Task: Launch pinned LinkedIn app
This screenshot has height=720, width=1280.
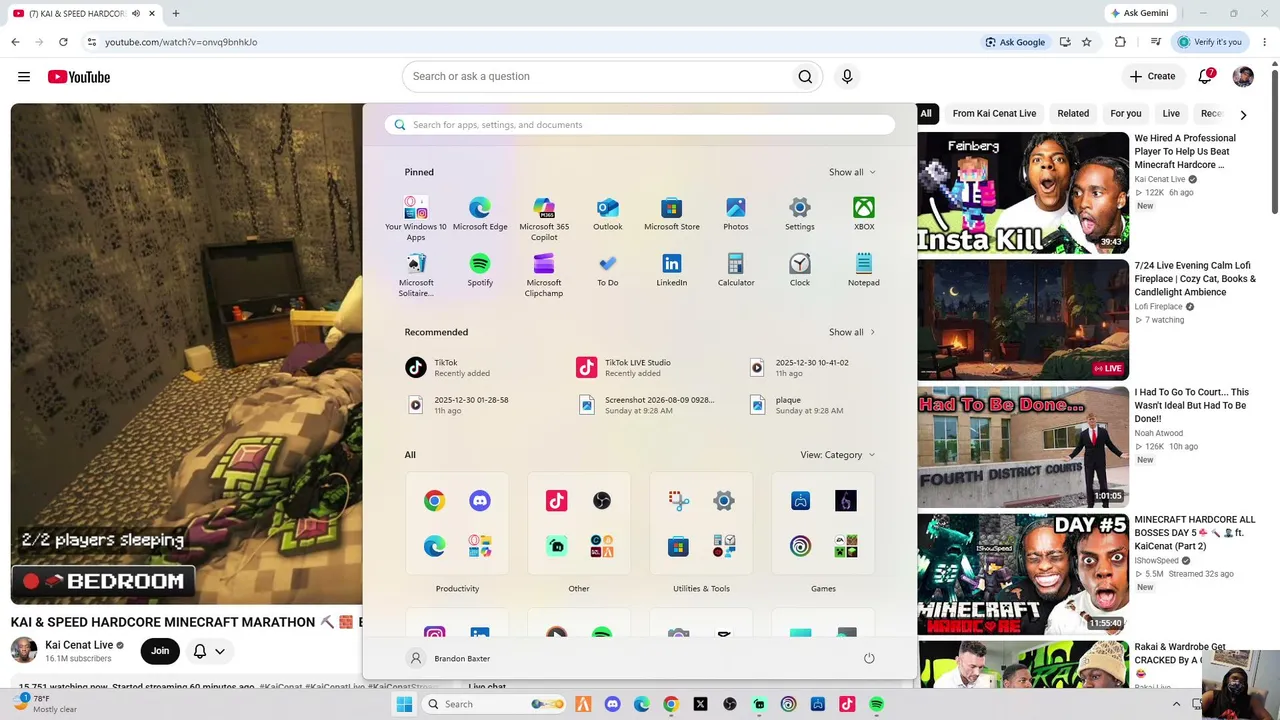Action: pyautogui.click(x=672, y=270)
